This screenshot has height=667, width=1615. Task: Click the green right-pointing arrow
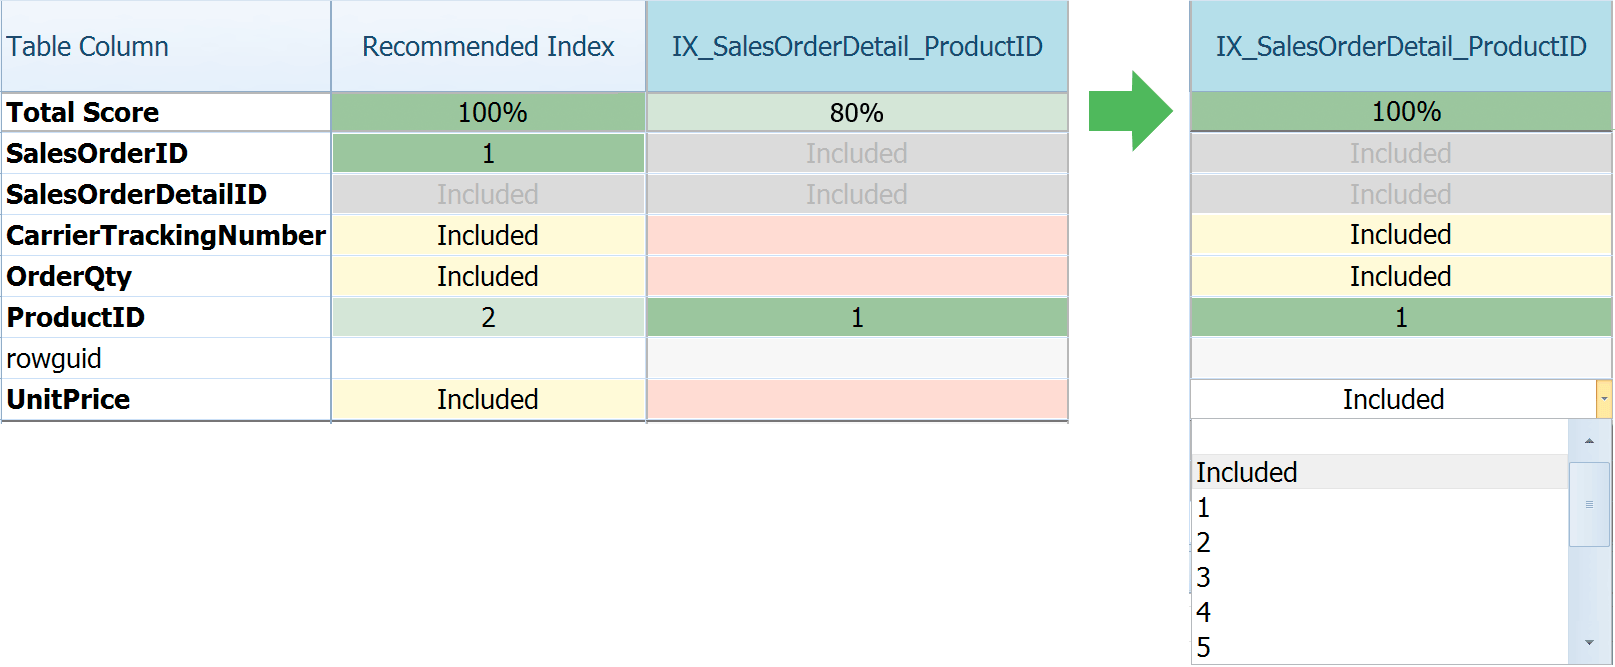(x=1129, y=111)
